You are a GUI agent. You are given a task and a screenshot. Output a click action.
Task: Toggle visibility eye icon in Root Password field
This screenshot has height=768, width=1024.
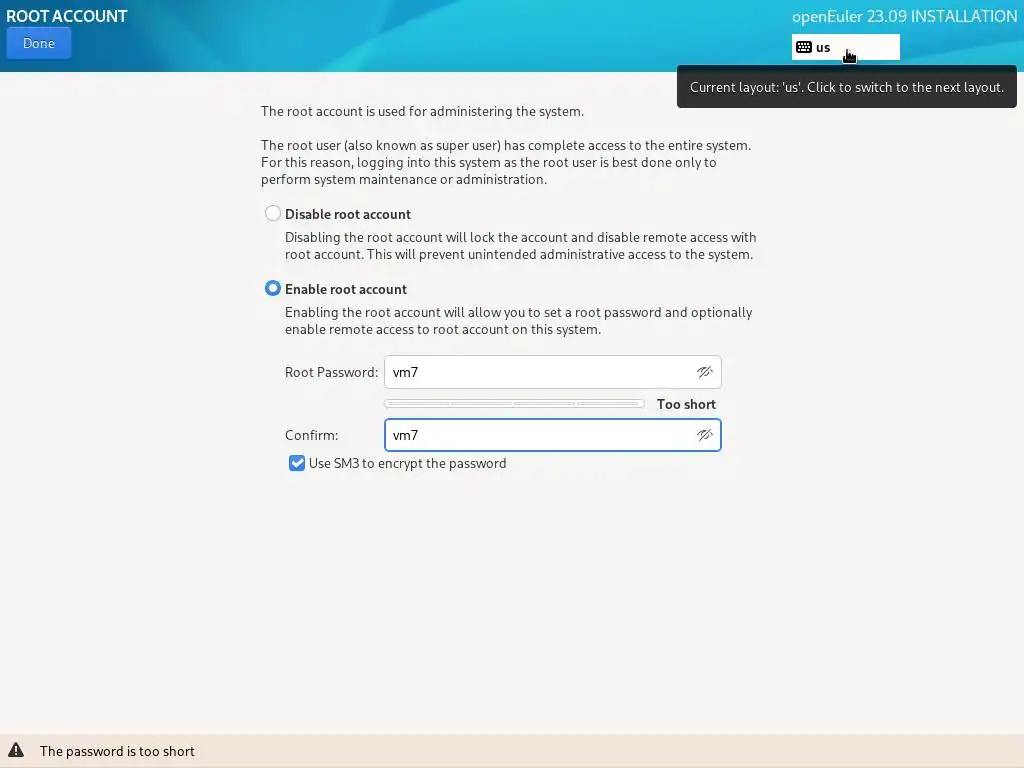tap(704, 372)
